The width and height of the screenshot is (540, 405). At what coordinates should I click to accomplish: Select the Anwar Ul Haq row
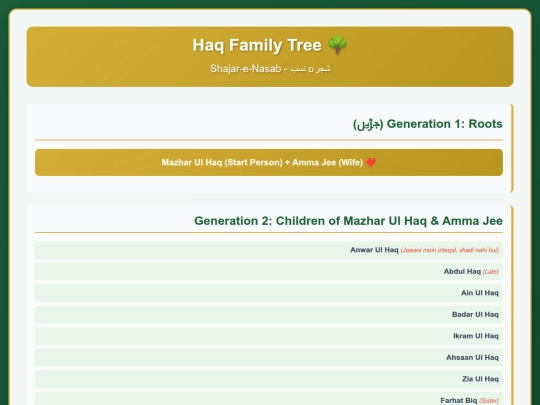[269, 250]
